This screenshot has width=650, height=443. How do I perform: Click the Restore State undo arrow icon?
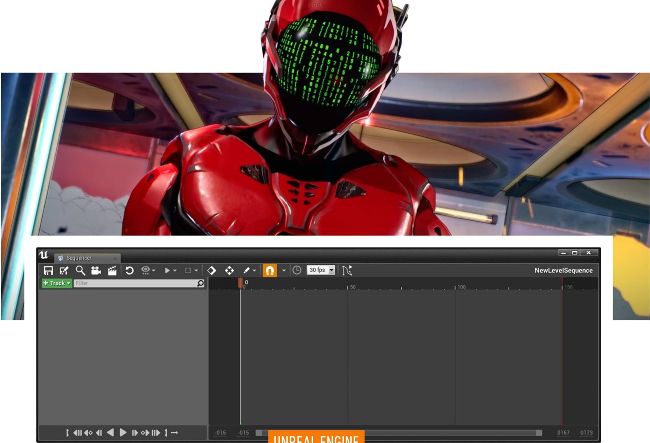[x=129, y=270]
